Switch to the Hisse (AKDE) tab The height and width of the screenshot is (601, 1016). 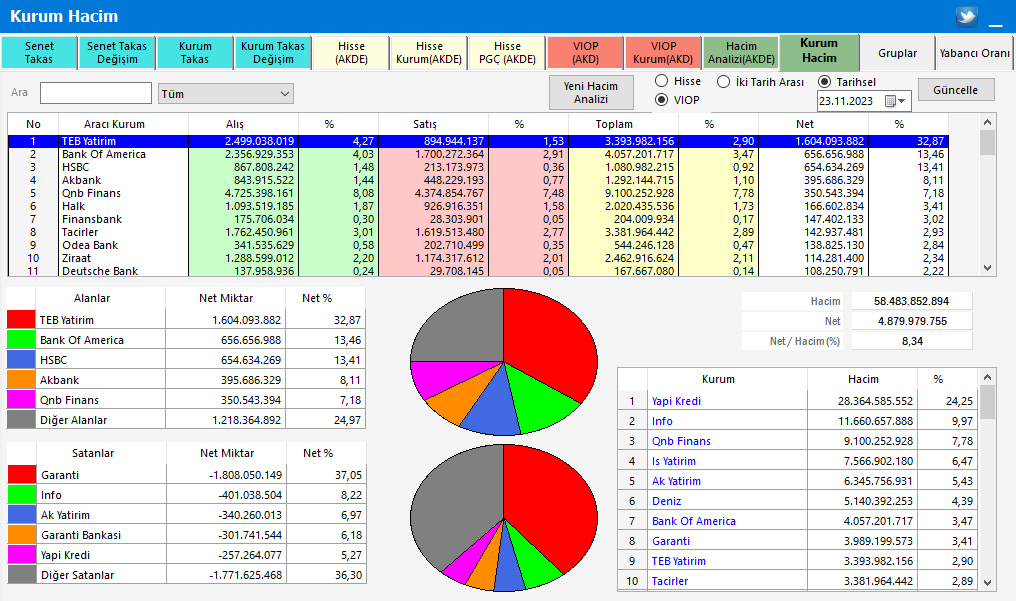[x=351, y=52]
